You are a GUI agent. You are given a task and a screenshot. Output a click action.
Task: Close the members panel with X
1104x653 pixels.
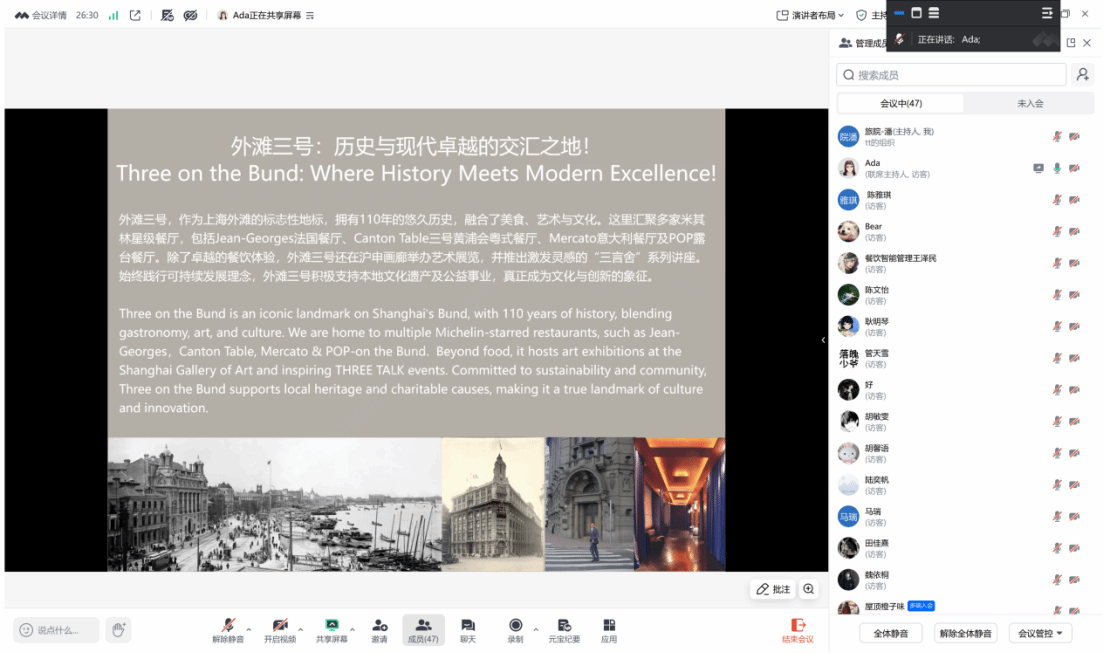1087,43
